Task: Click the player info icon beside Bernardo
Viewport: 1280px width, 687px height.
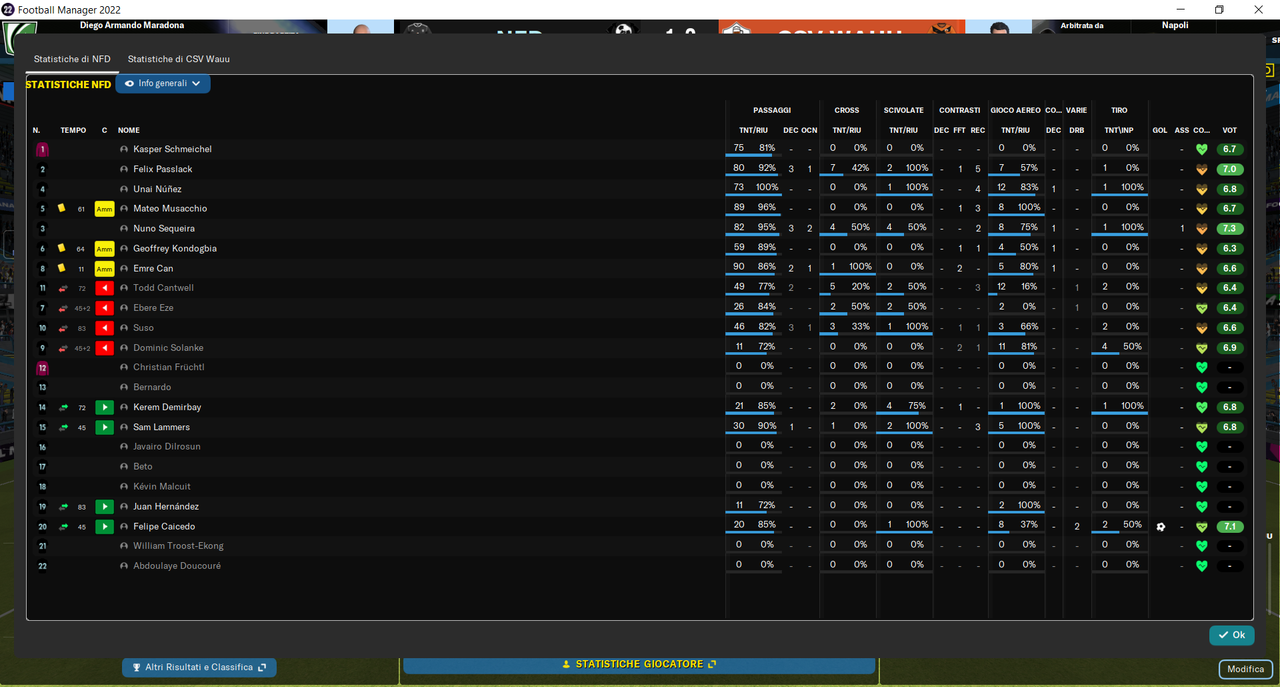Action: pos(124,387)
